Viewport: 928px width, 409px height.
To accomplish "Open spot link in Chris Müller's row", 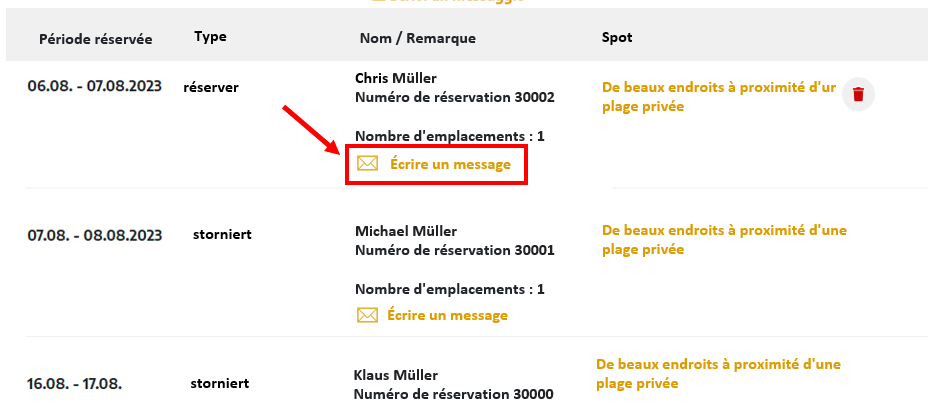I will click(719, 97).
